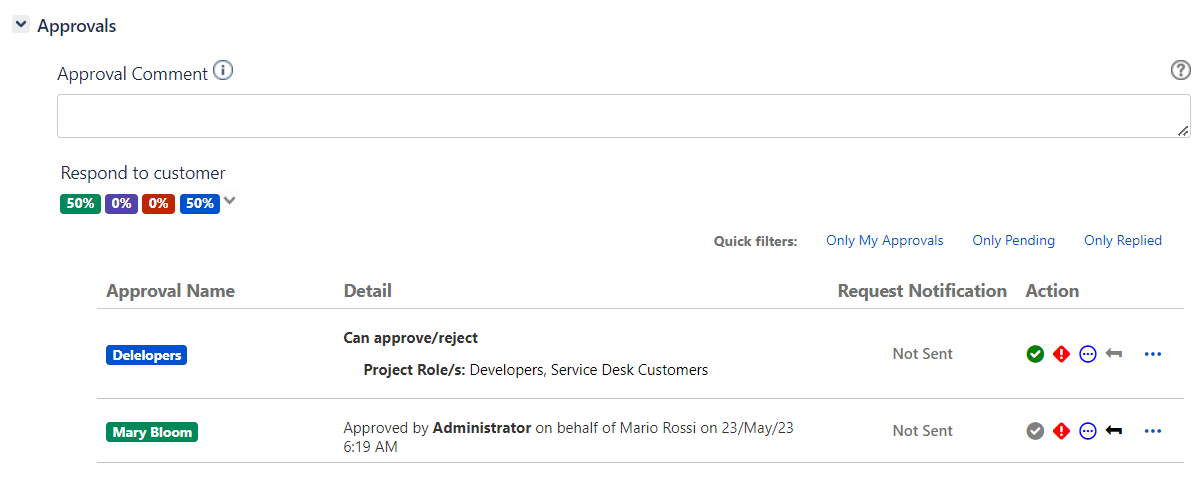
Task: Click red reject icon in Delelopers row
Action: [1061, 354]
